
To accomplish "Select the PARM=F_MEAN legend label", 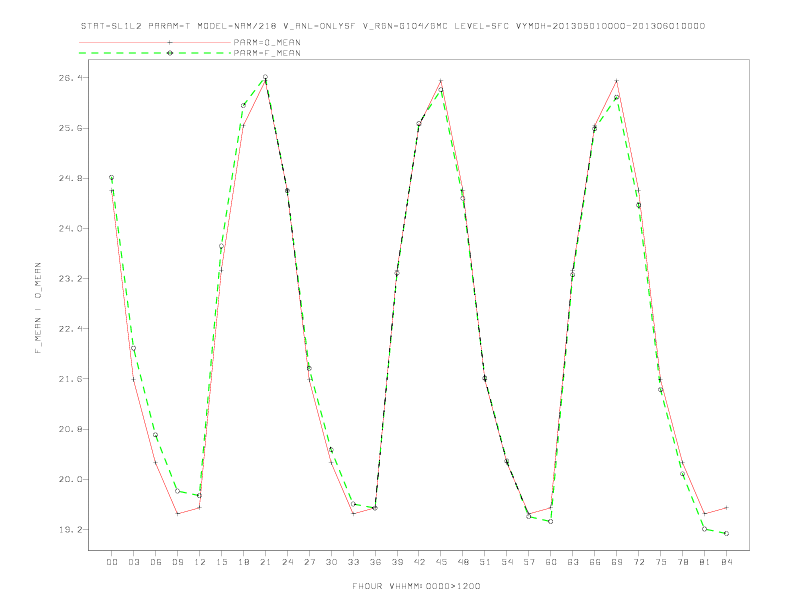I will pos(267,53).
